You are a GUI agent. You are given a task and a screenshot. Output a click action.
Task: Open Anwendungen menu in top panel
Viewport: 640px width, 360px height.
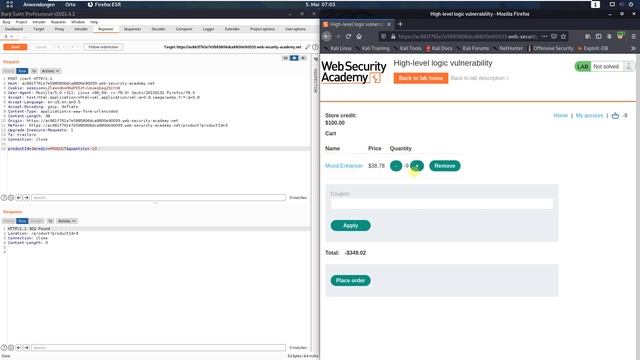39,4
